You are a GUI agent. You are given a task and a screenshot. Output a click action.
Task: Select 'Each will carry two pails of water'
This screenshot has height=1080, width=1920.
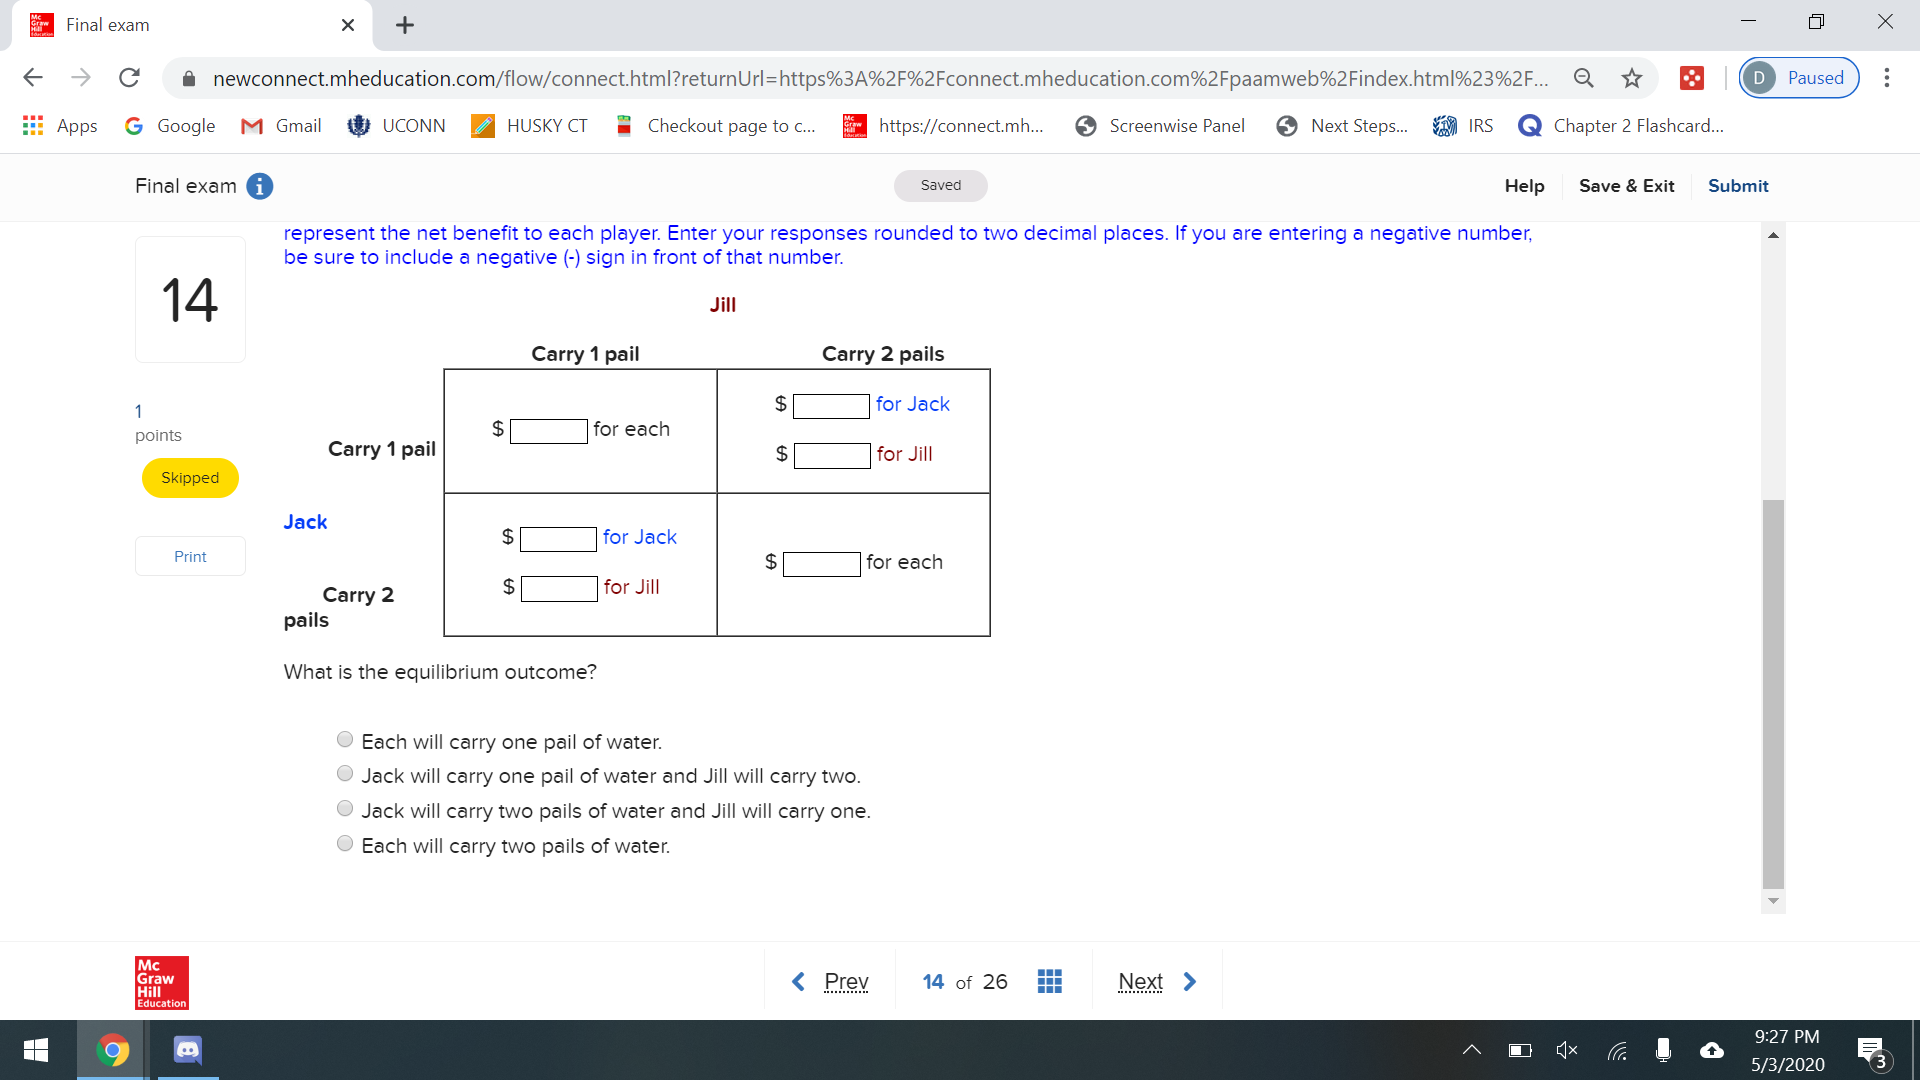point(345,843)
